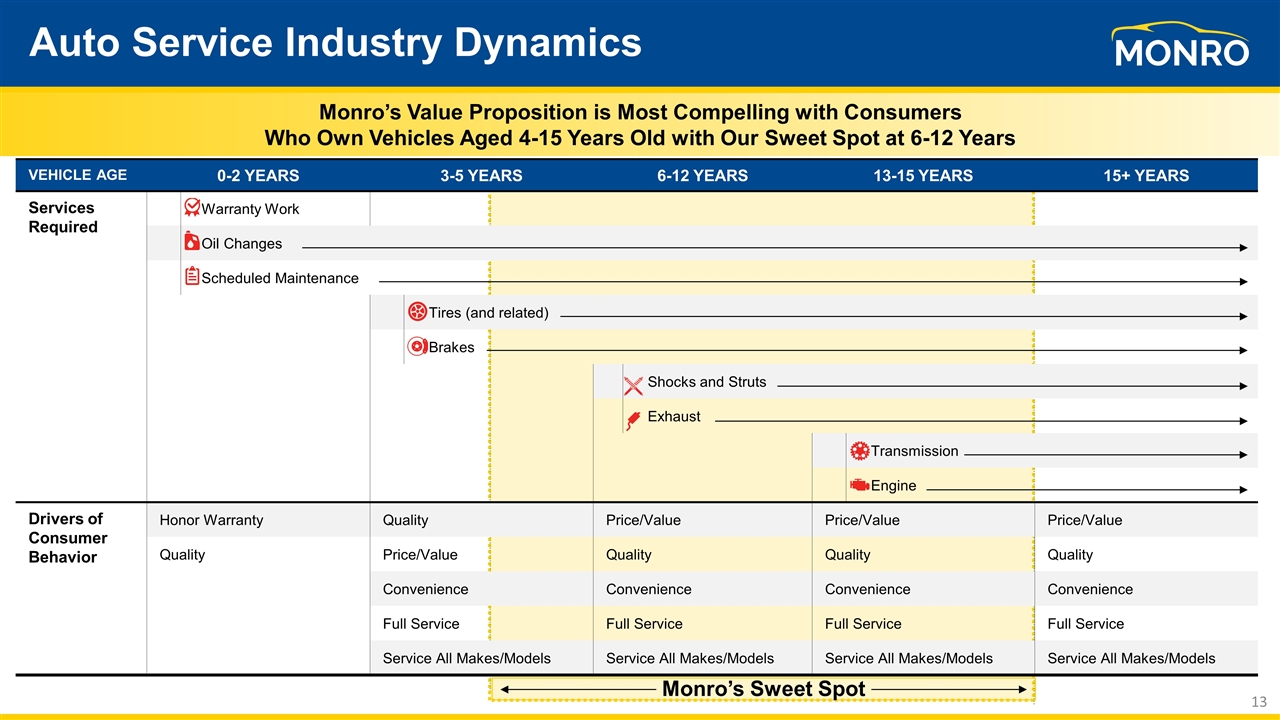
Task: Click 'Honor Warranty' in 0-2 years column
Action: (x=211, y=520)
